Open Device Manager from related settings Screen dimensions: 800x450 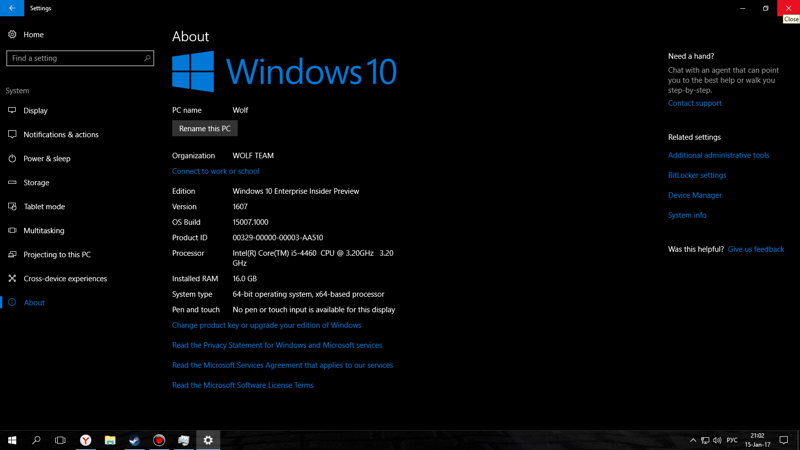click(694, 195)
